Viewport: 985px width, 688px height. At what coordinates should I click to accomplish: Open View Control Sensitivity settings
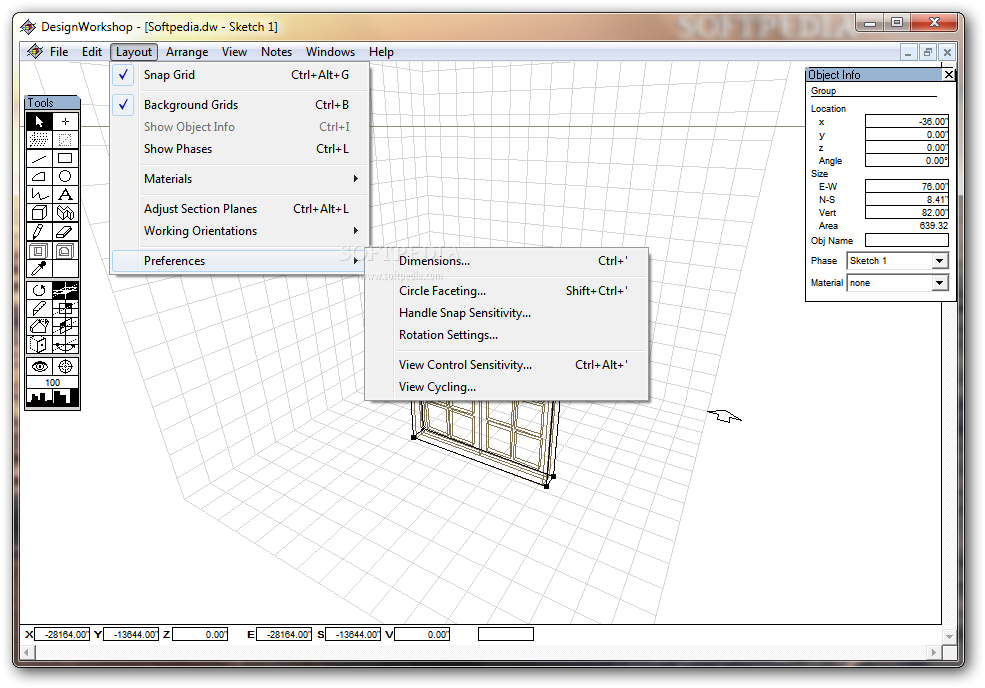pos(506,365)
